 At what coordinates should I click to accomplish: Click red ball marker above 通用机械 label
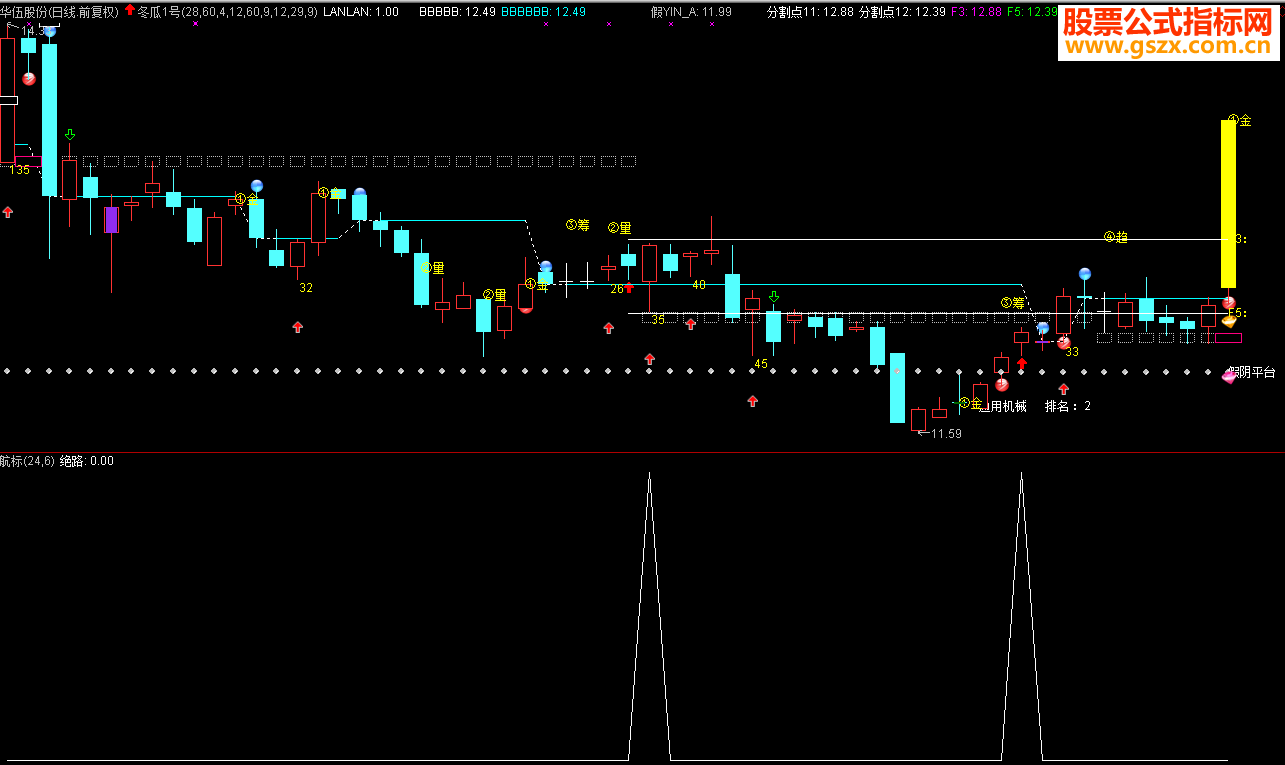coord(1001,384)
